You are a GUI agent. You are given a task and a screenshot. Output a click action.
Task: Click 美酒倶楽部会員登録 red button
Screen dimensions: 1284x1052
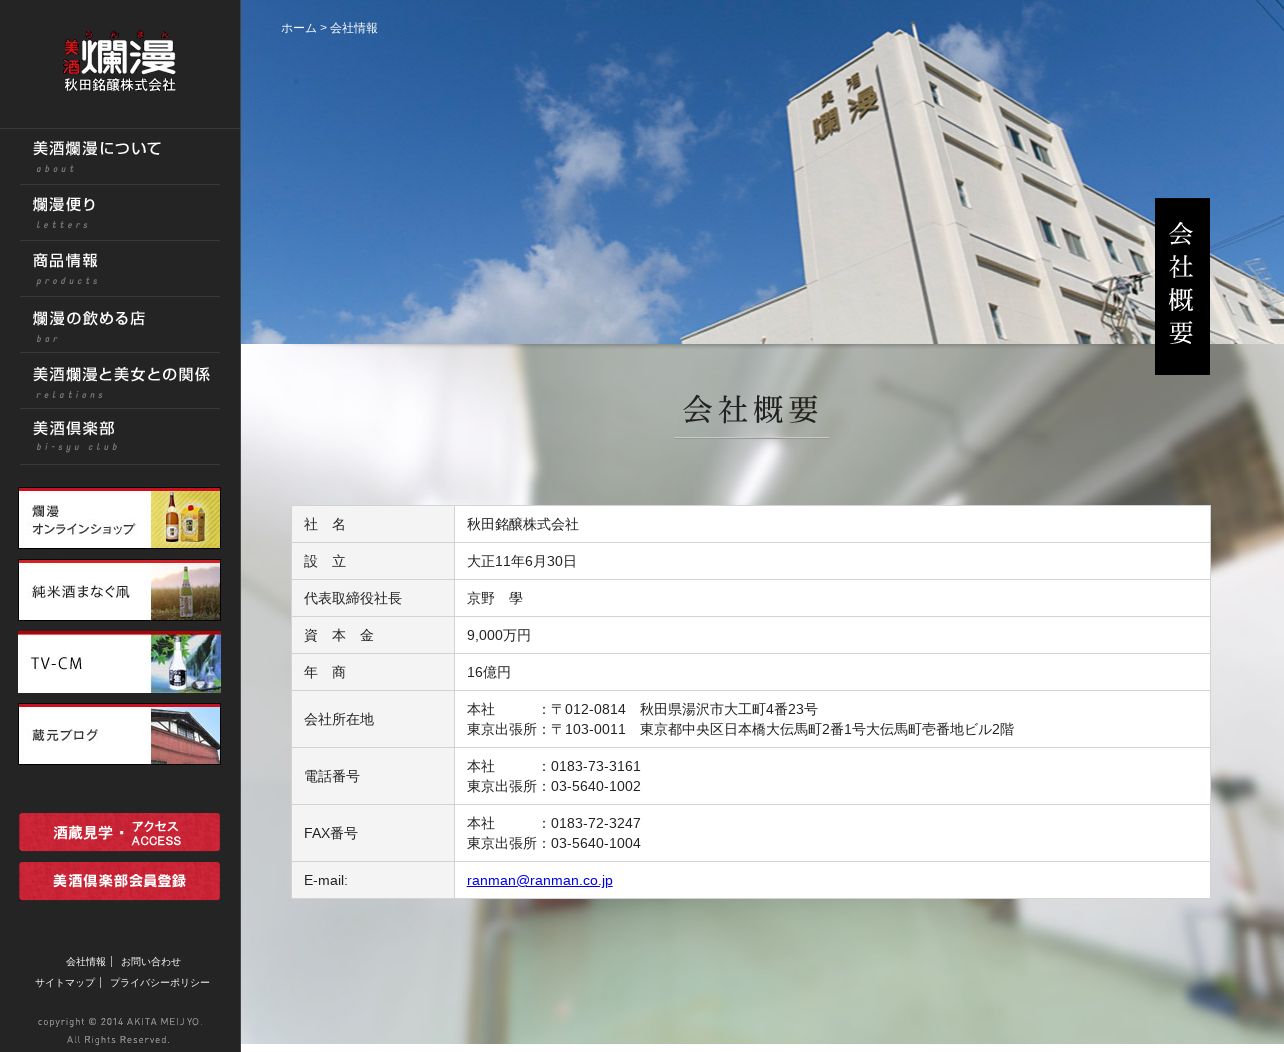tap(119, 881)
